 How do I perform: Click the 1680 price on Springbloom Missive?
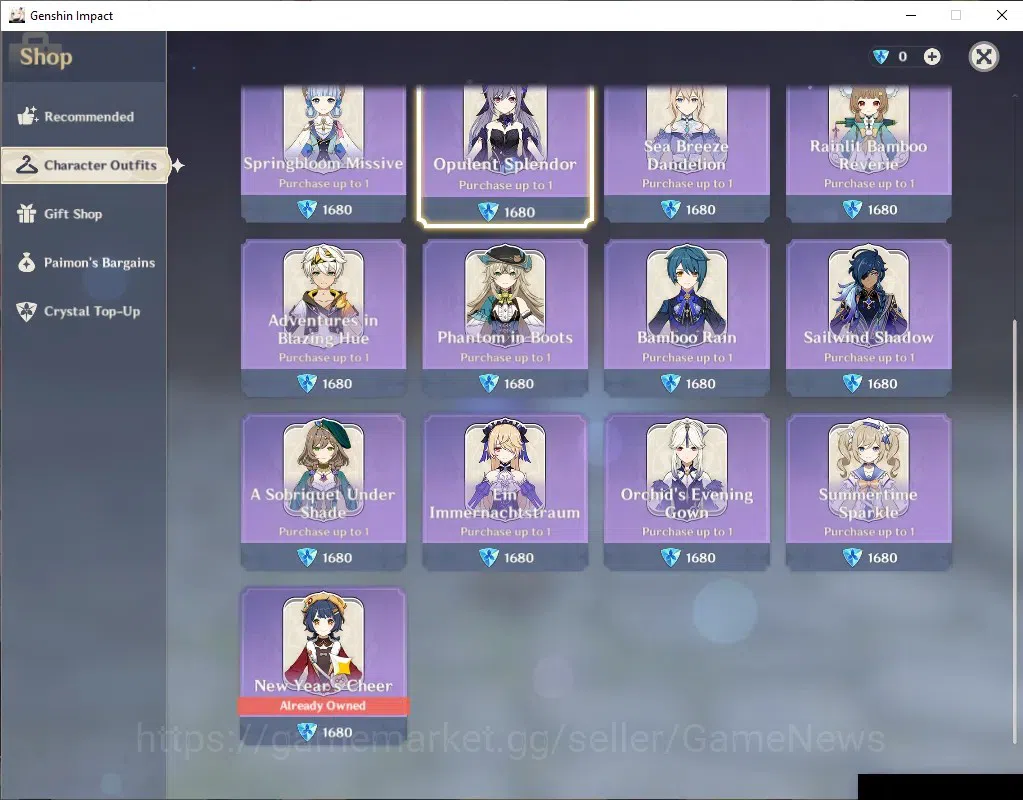[337, 209]
